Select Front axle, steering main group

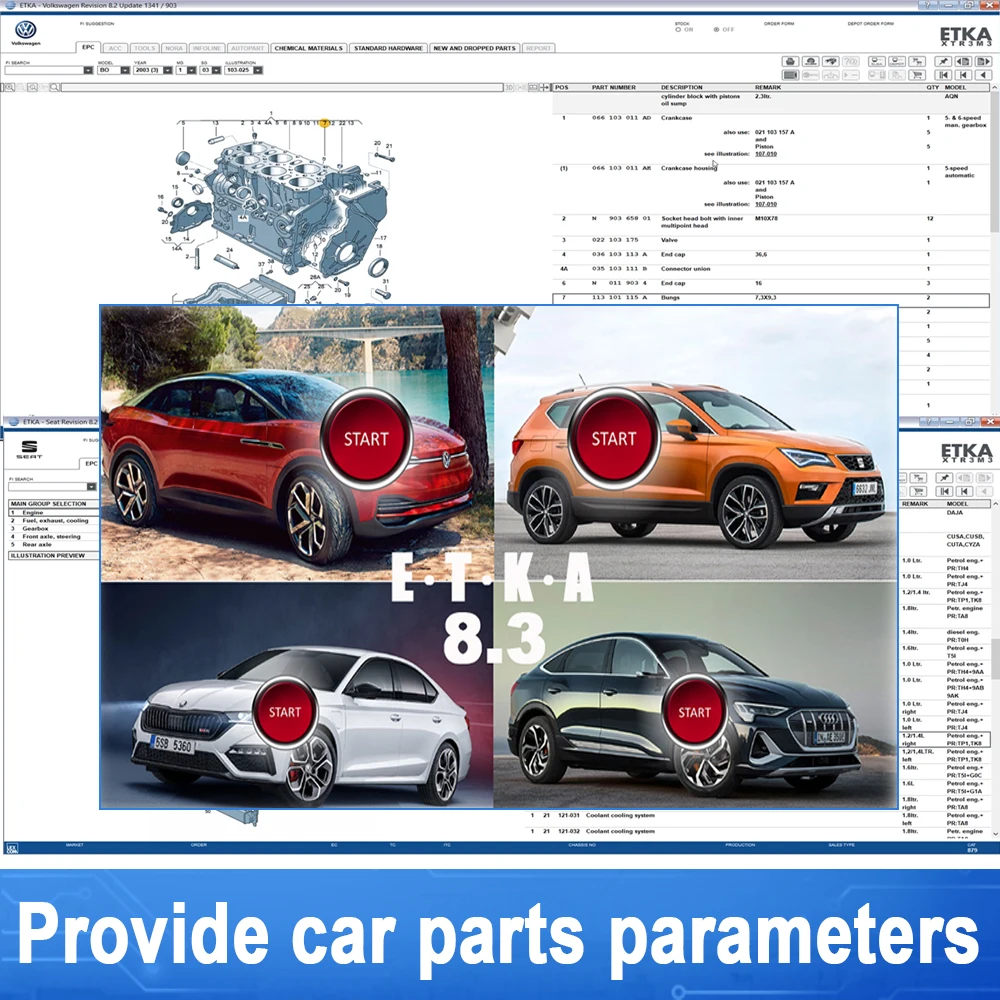53,536
